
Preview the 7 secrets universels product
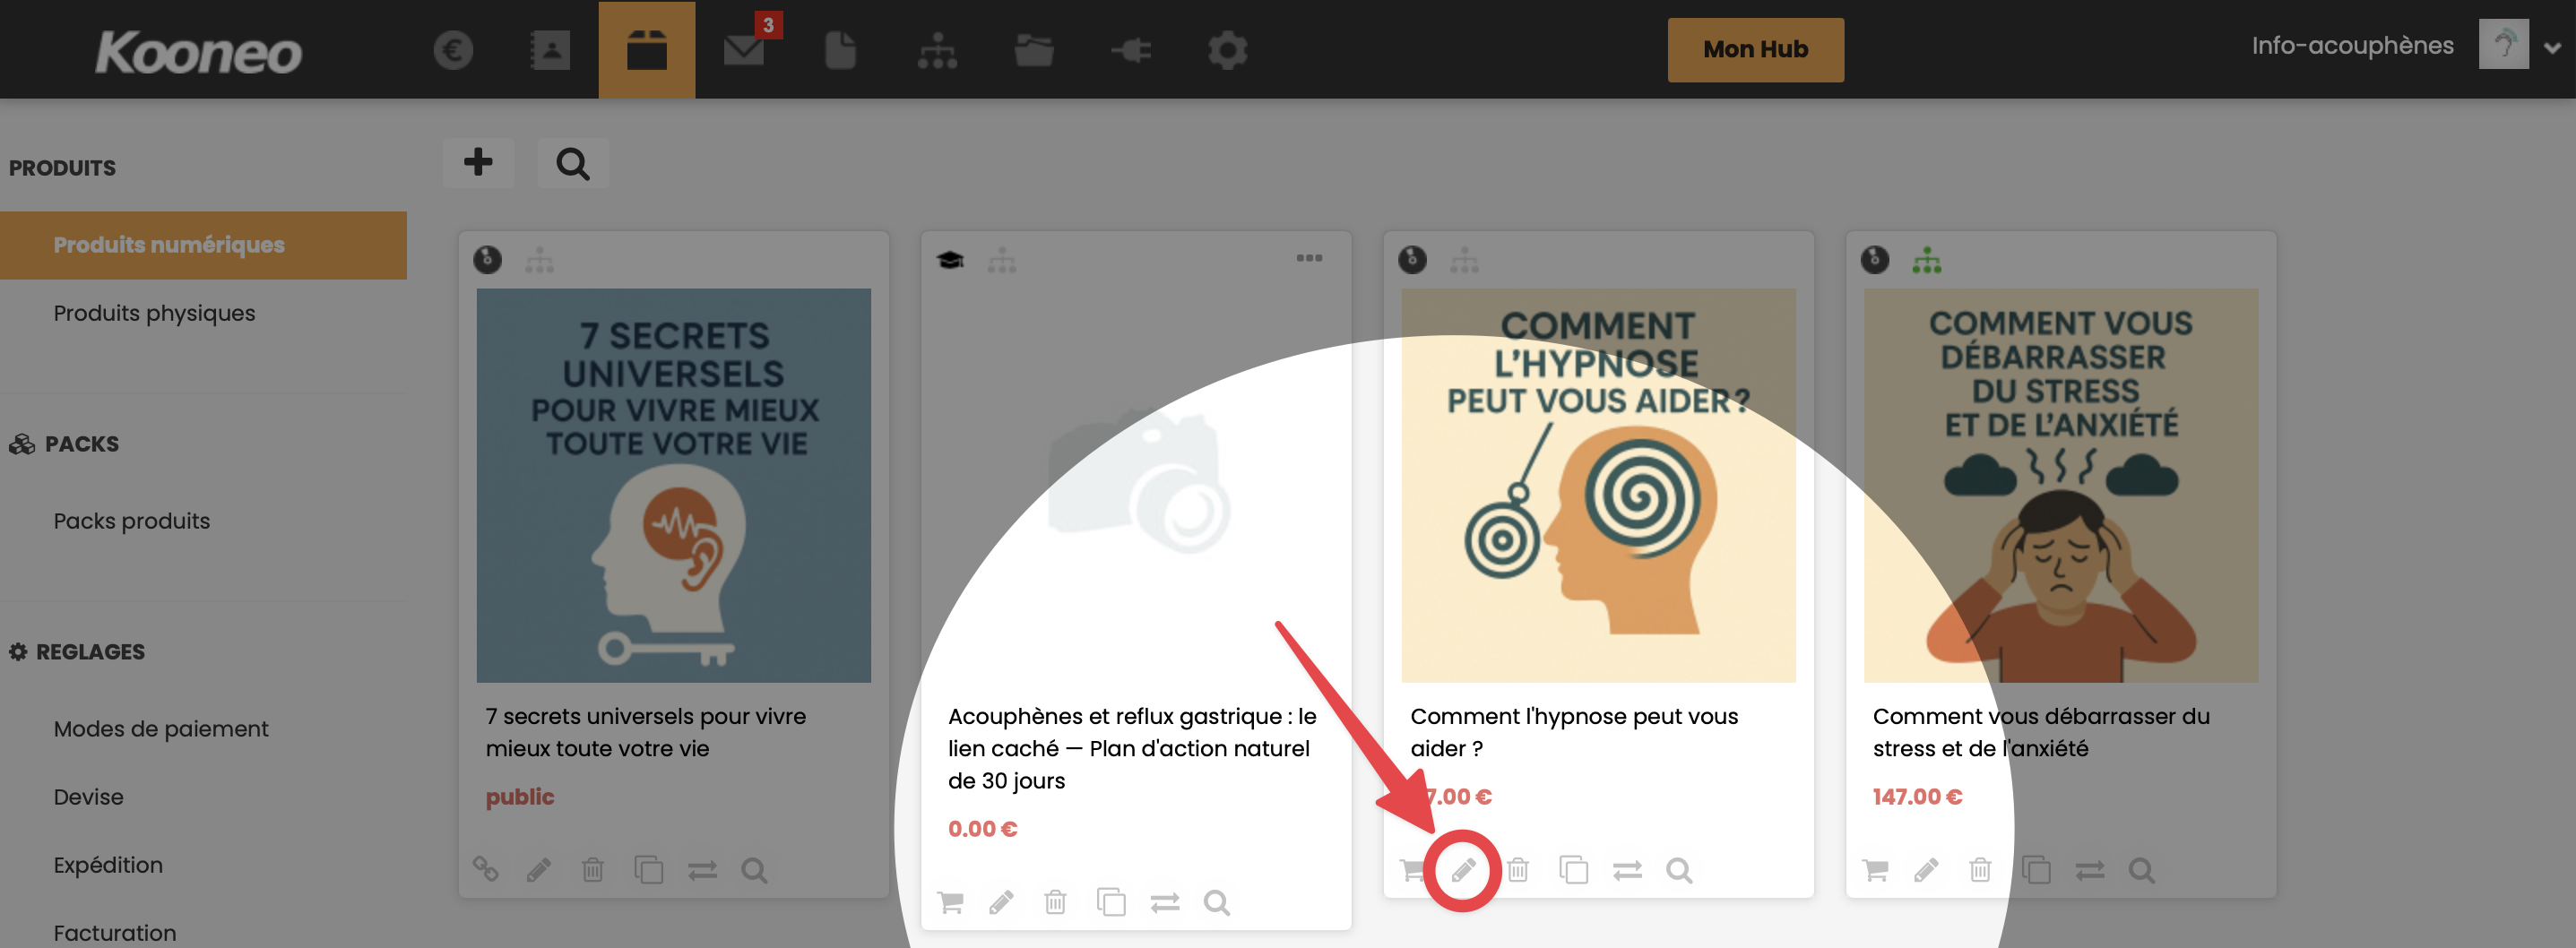[754, 871]
